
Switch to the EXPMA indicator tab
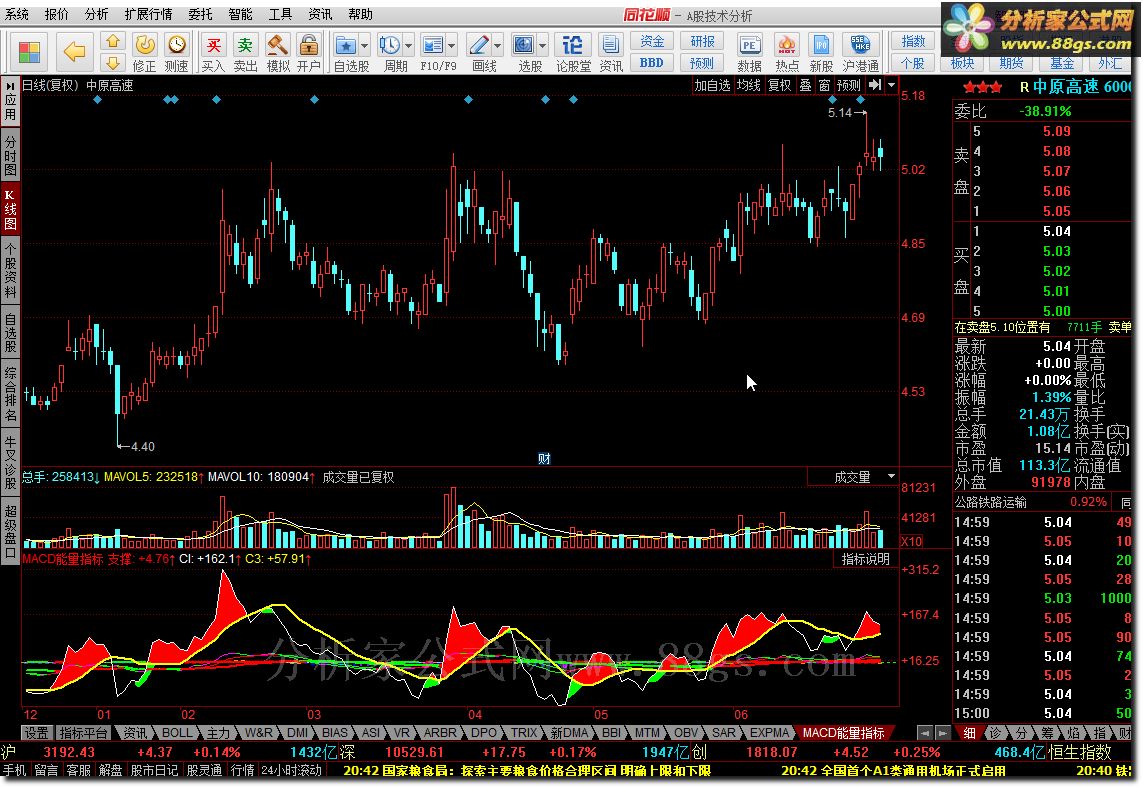pyautogui.click(x=769, y=732)
